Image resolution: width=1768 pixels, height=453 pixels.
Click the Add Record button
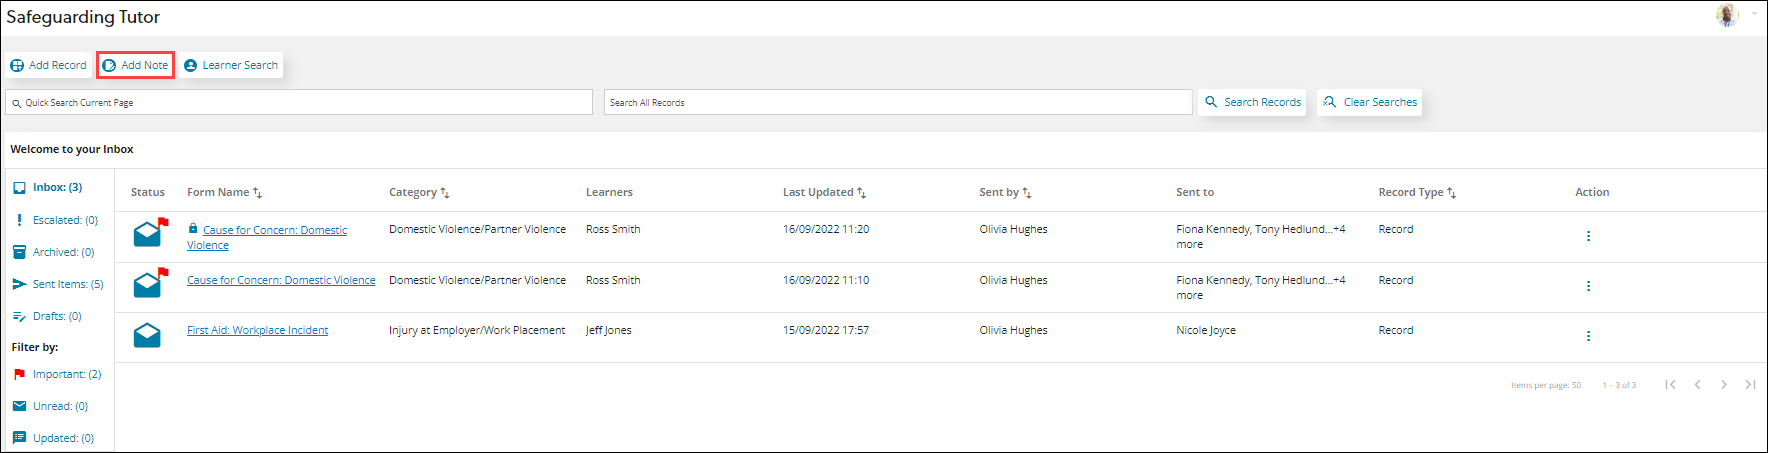coord(49,65)
